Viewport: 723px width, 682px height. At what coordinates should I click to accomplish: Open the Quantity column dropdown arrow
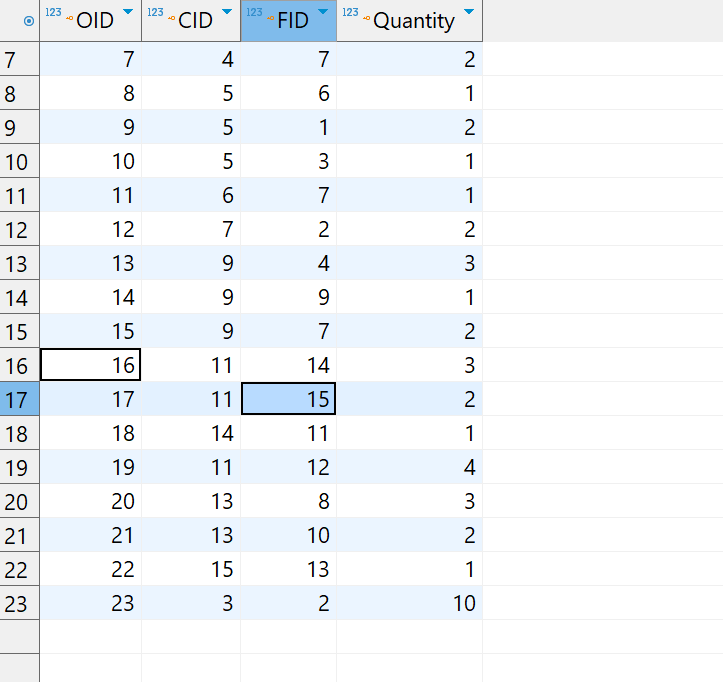[x=467, y=13]
